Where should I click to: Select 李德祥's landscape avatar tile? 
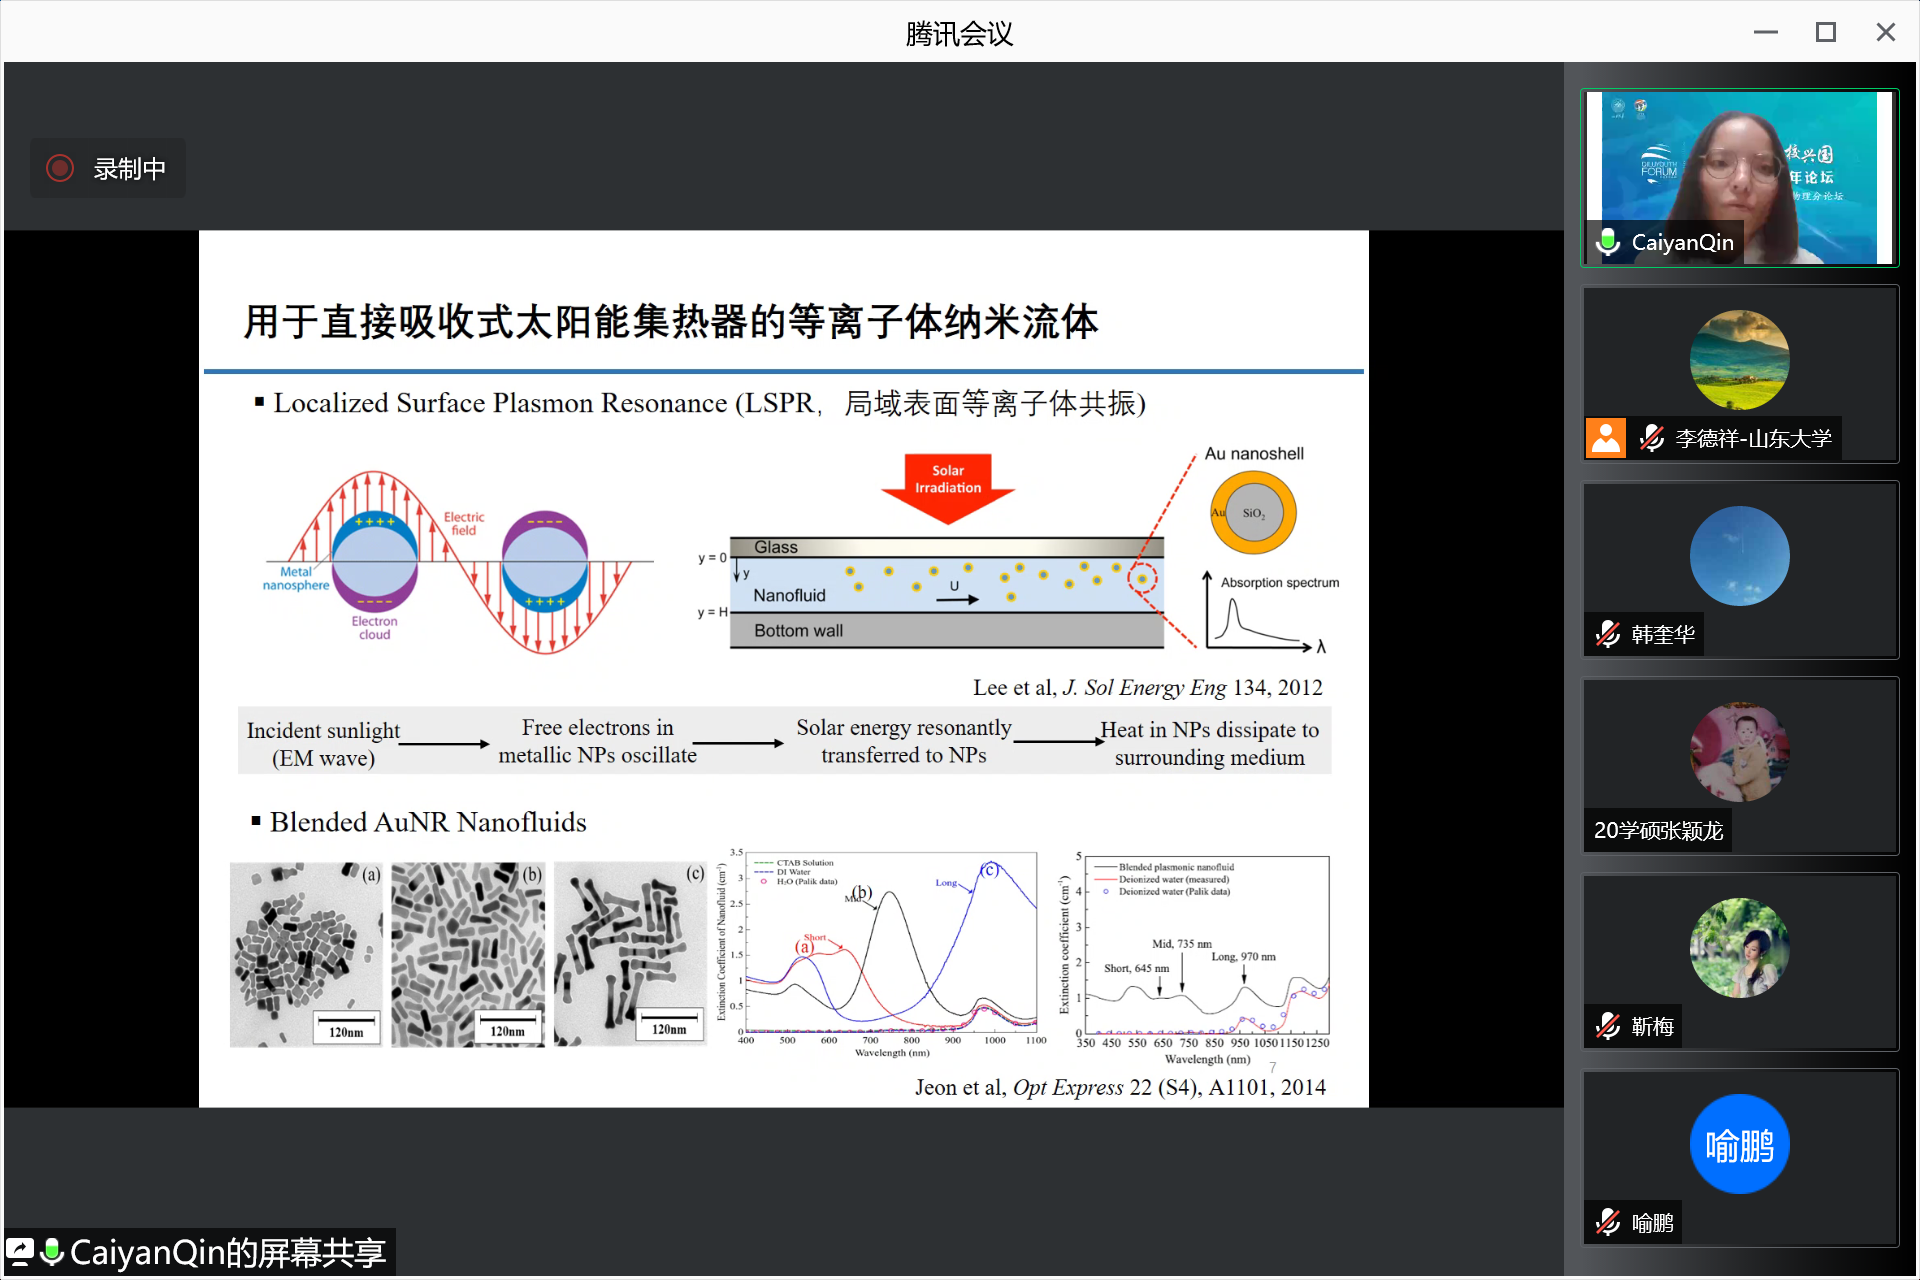tap(1739, 360)
